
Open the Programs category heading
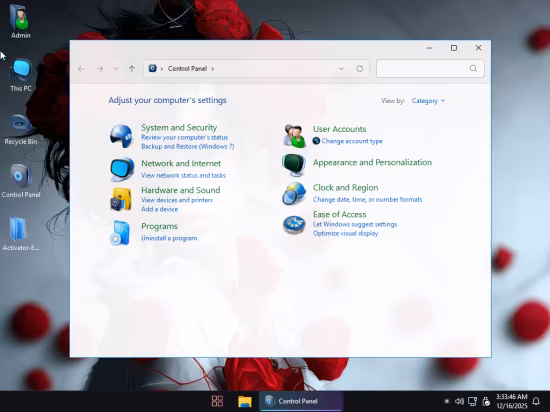pos(160,226)
